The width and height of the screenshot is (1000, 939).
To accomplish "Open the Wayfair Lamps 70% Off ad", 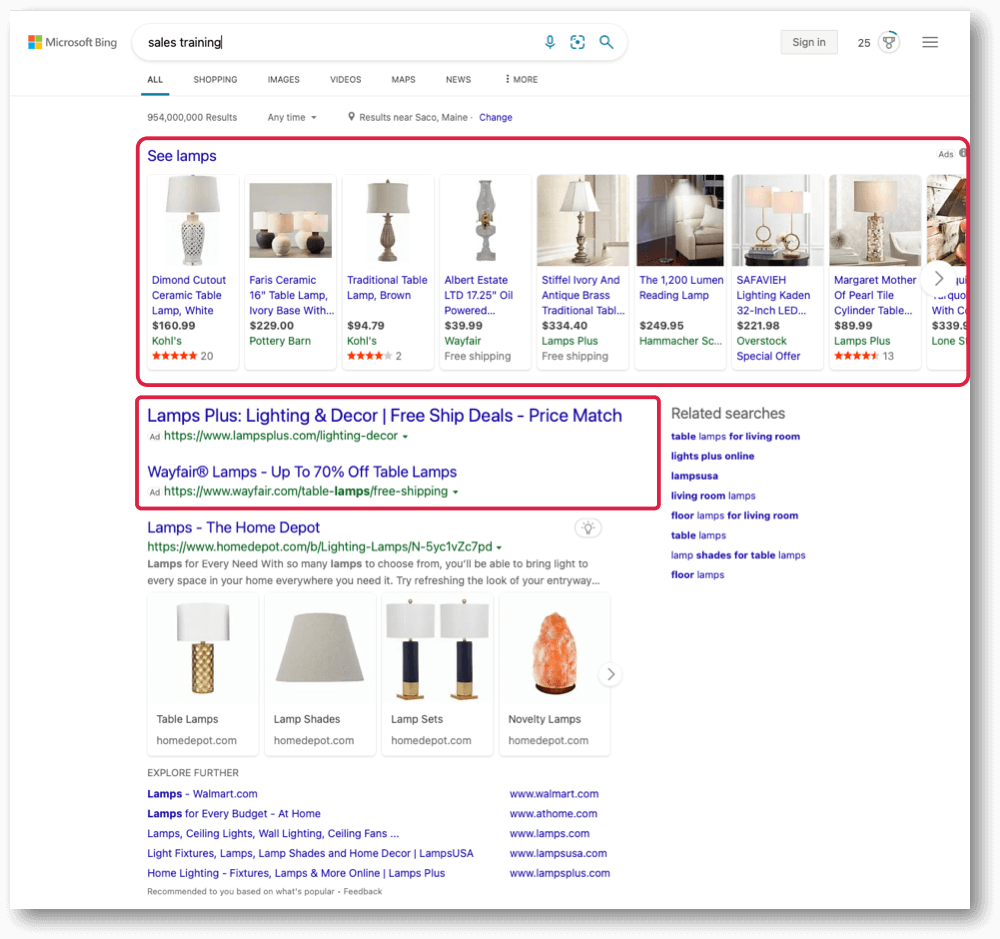I will click(x=302, y=471).
